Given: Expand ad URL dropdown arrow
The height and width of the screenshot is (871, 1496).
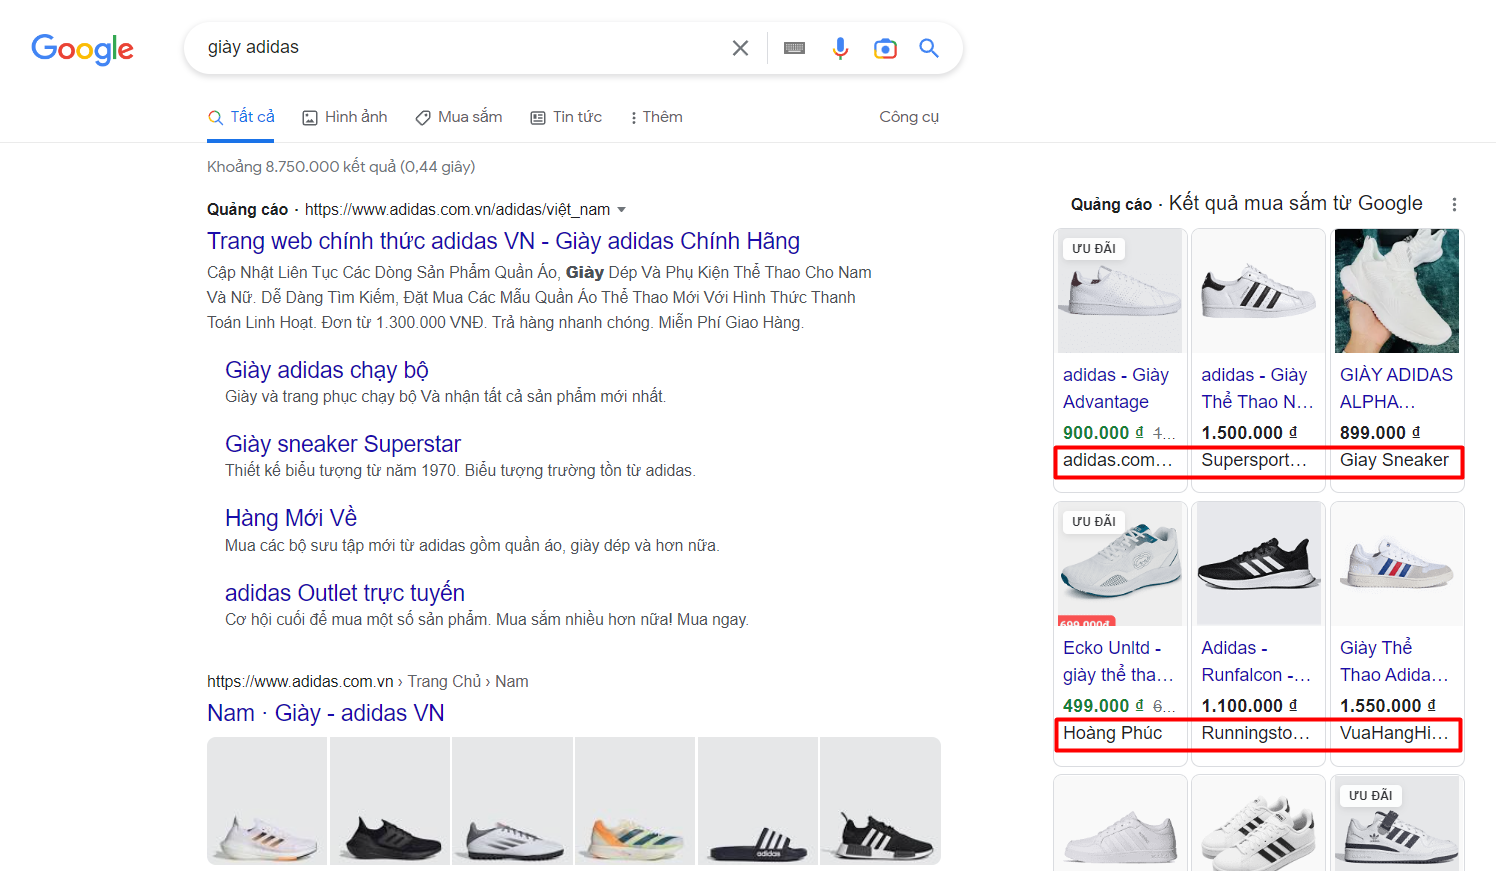Looking at the screenshot, I should pyautogui.click(x=621, y=209).
